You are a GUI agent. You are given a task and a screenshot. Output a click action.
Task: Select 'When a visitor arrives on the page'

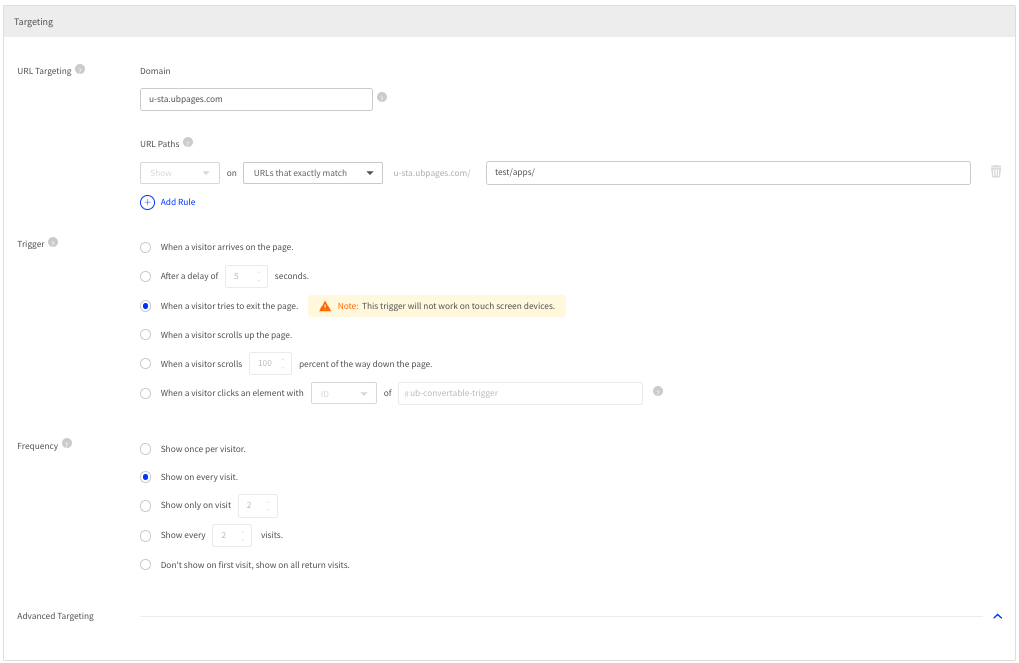[146, 247]
